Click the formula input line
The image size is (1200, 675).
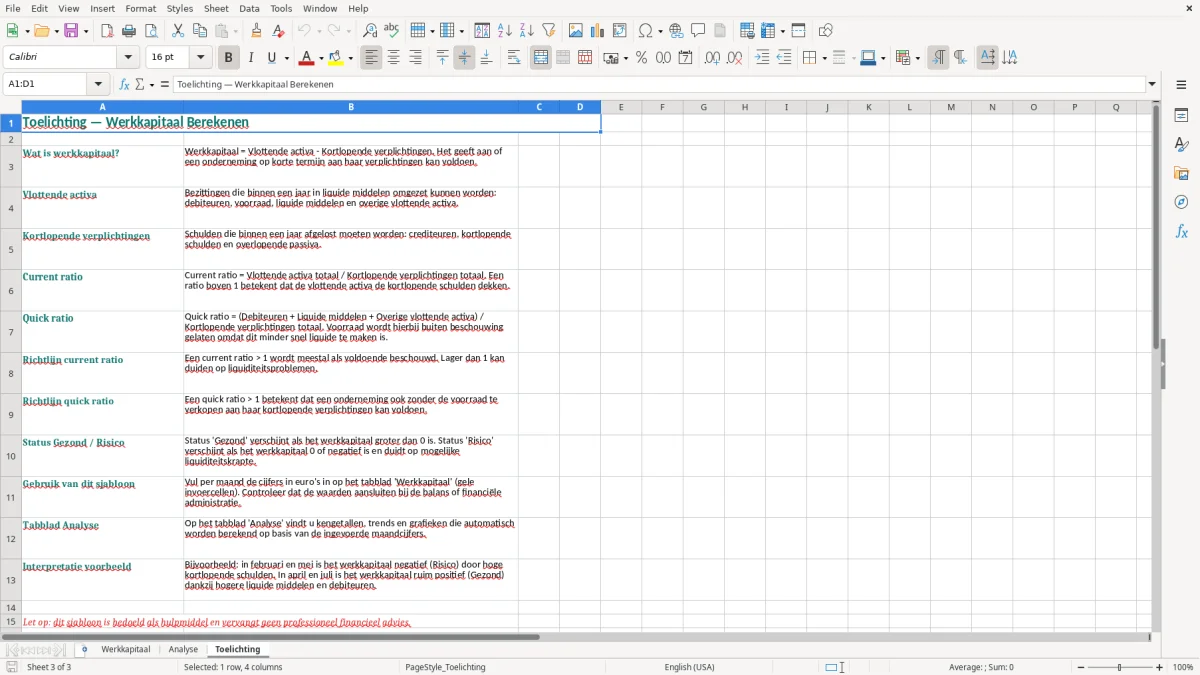coord(658,85)
